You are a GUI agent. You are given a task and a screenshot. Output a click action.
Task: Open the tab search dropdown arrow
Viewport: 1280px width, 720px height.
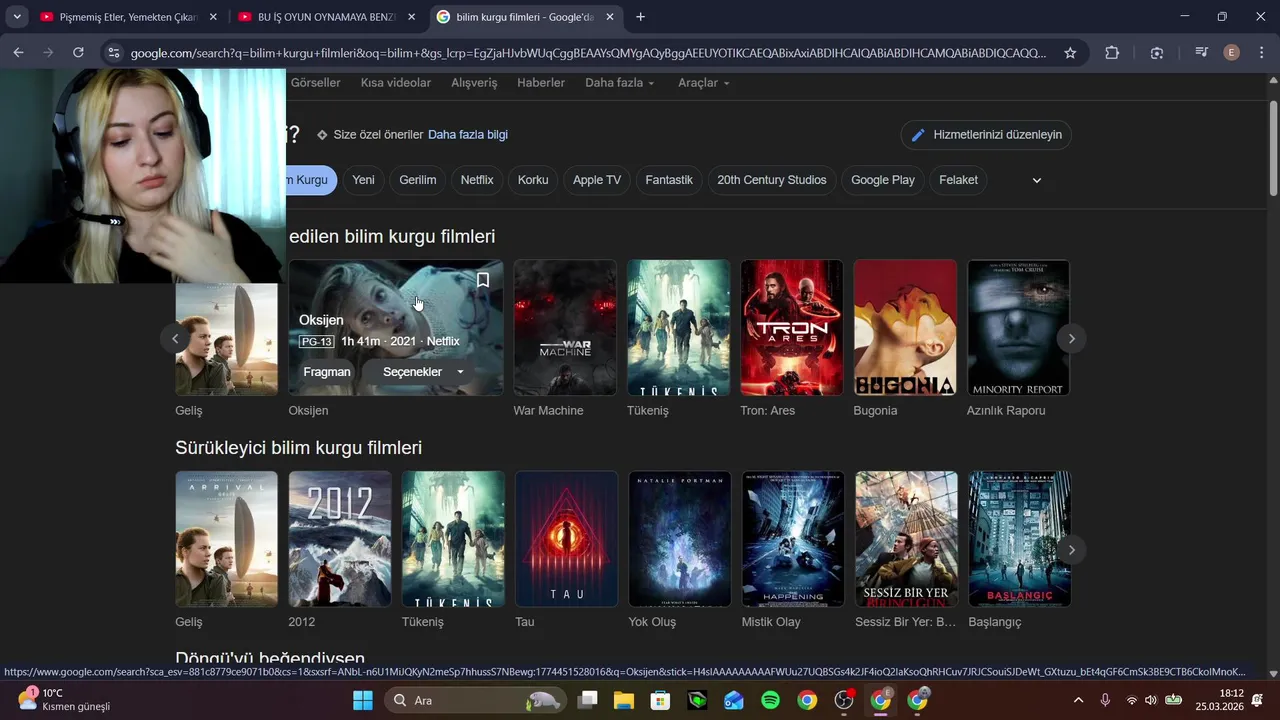pos(17,17)
